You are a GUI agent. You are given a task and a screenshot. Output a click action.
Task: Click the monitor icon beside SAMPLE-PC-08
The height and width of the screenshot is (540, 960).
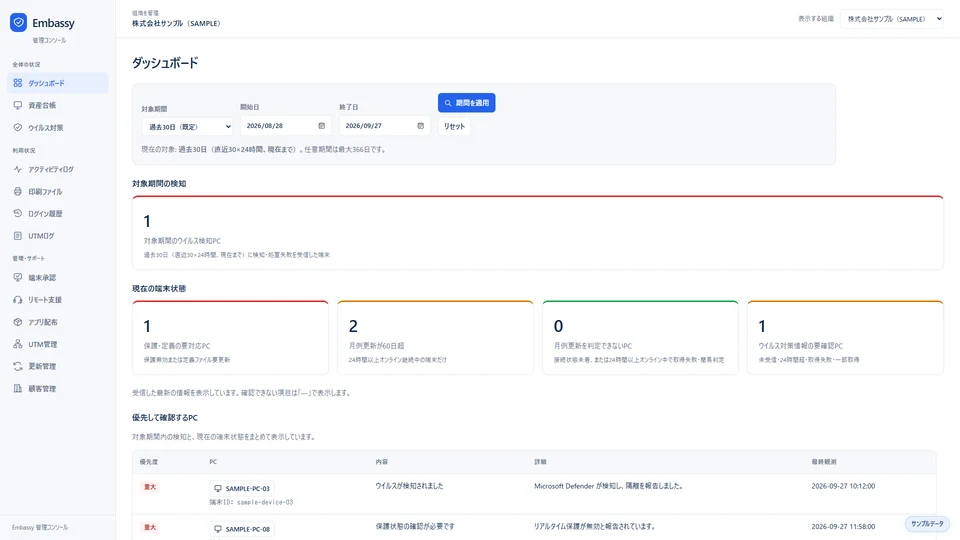[x=218, y=528]
